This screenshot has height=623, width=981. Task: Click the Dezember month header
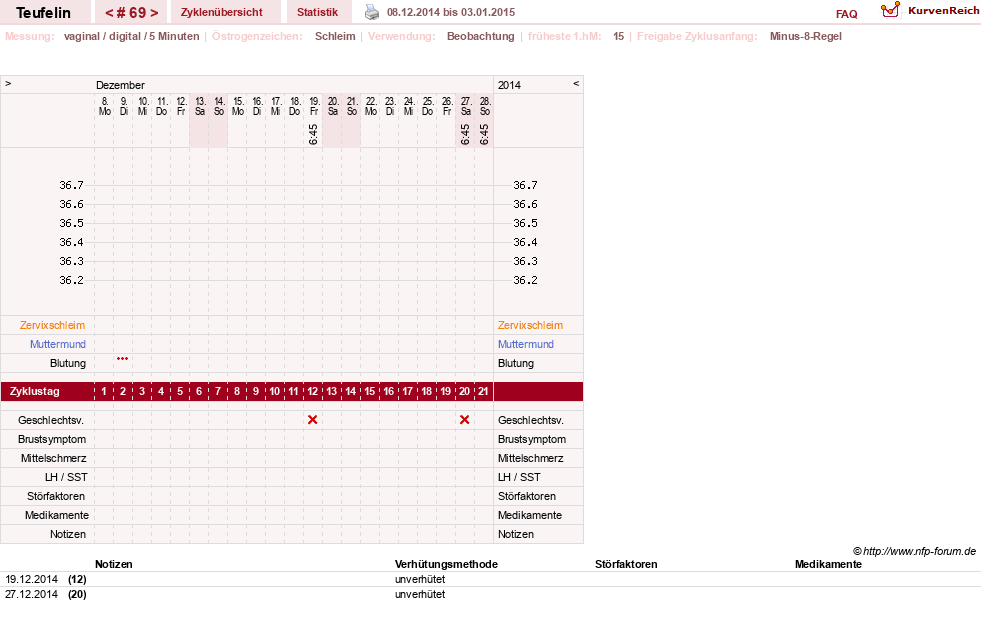coord(120,85)
